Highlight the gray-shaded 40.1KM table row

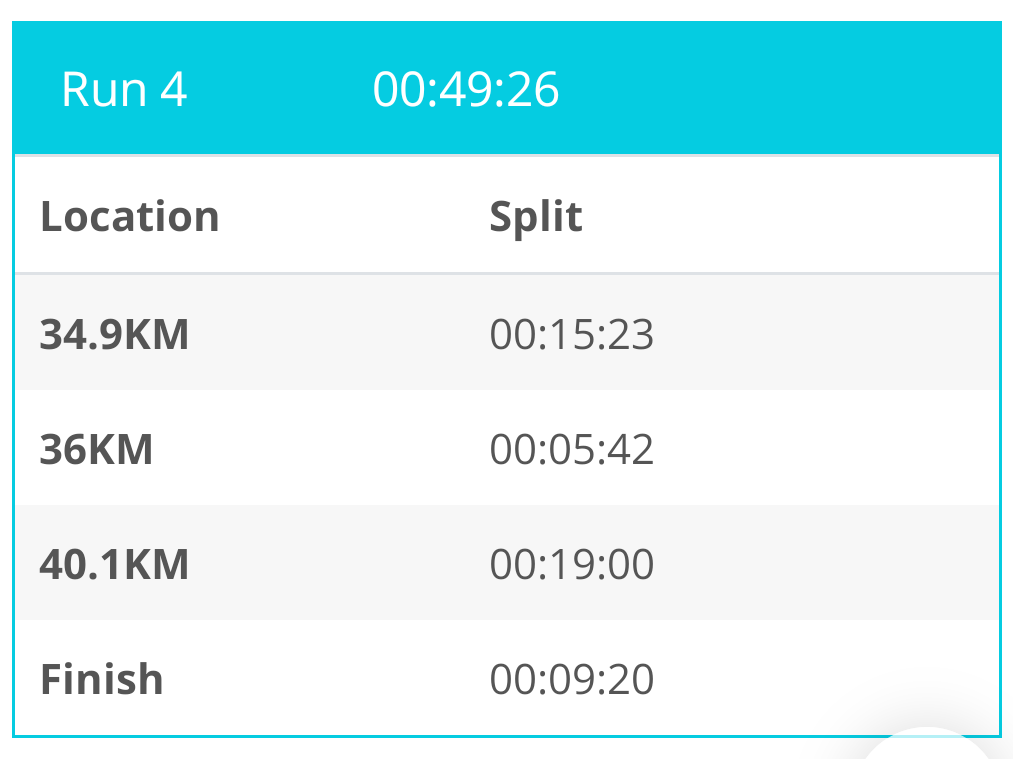(x=507, y=563)
